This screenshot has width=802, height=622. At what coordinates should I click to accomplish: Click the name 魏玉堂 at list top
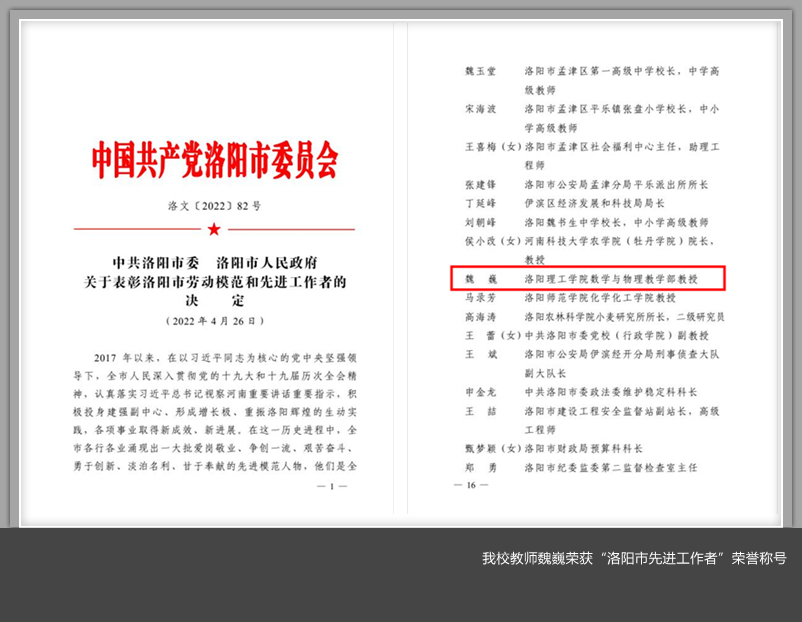pos(481,71)
